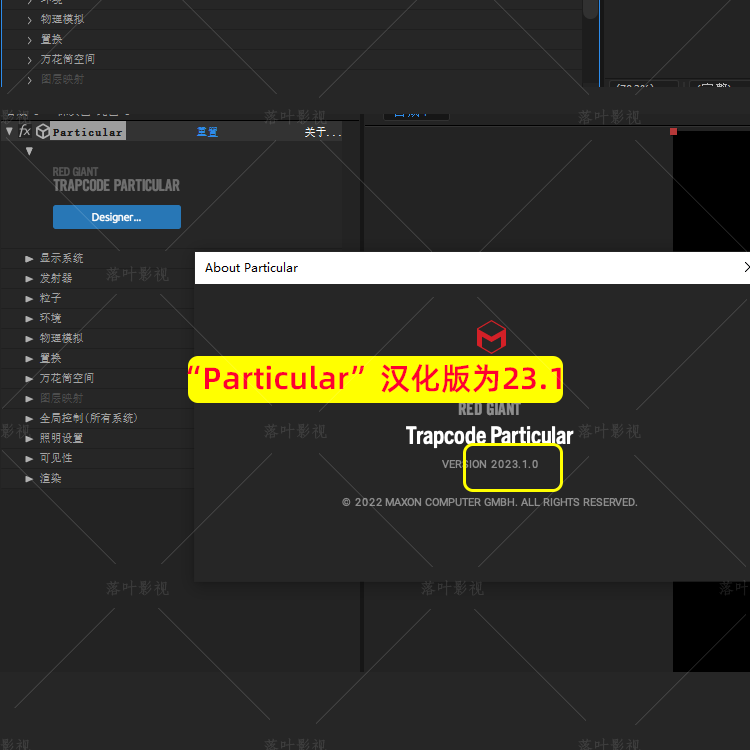Expand the 物理模拟 group in lower panel

click(x=29, y=339)
